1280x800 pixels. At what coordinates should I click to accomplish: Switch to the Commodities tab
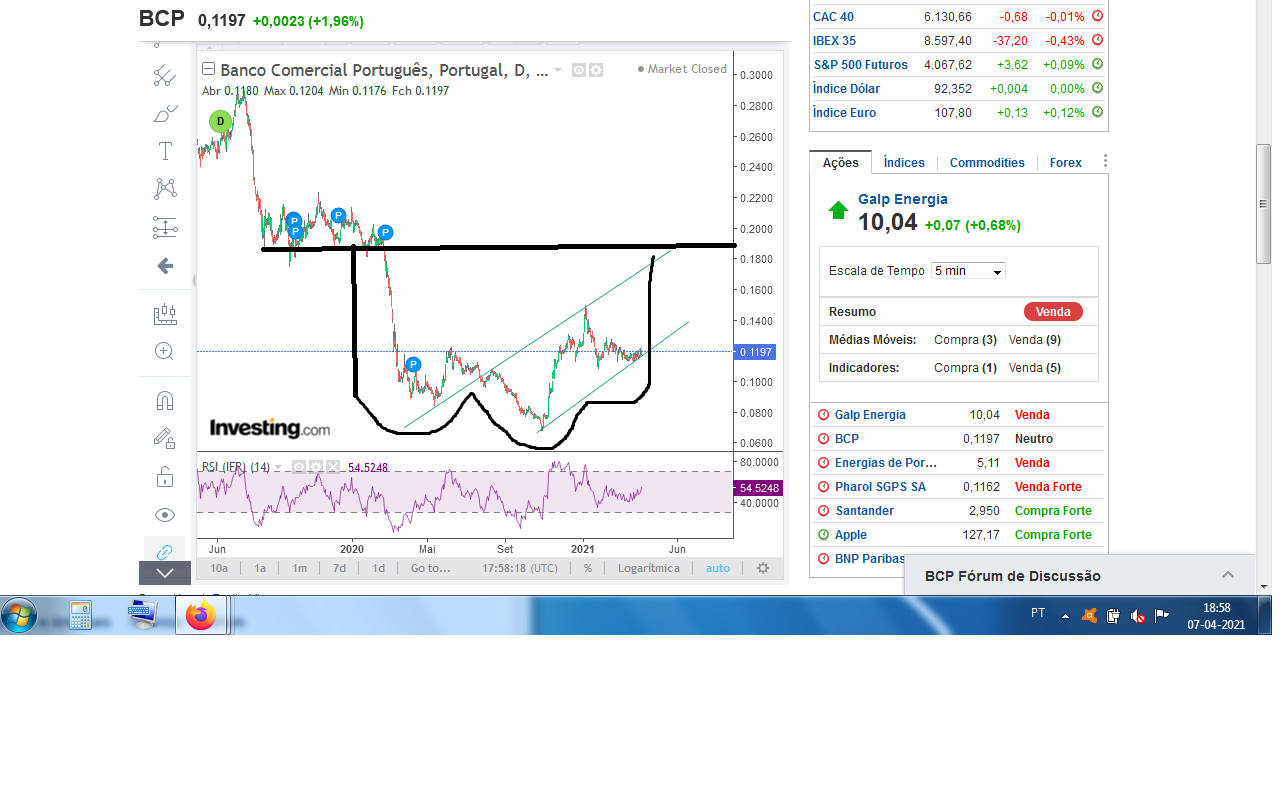[x=987, y=163]
